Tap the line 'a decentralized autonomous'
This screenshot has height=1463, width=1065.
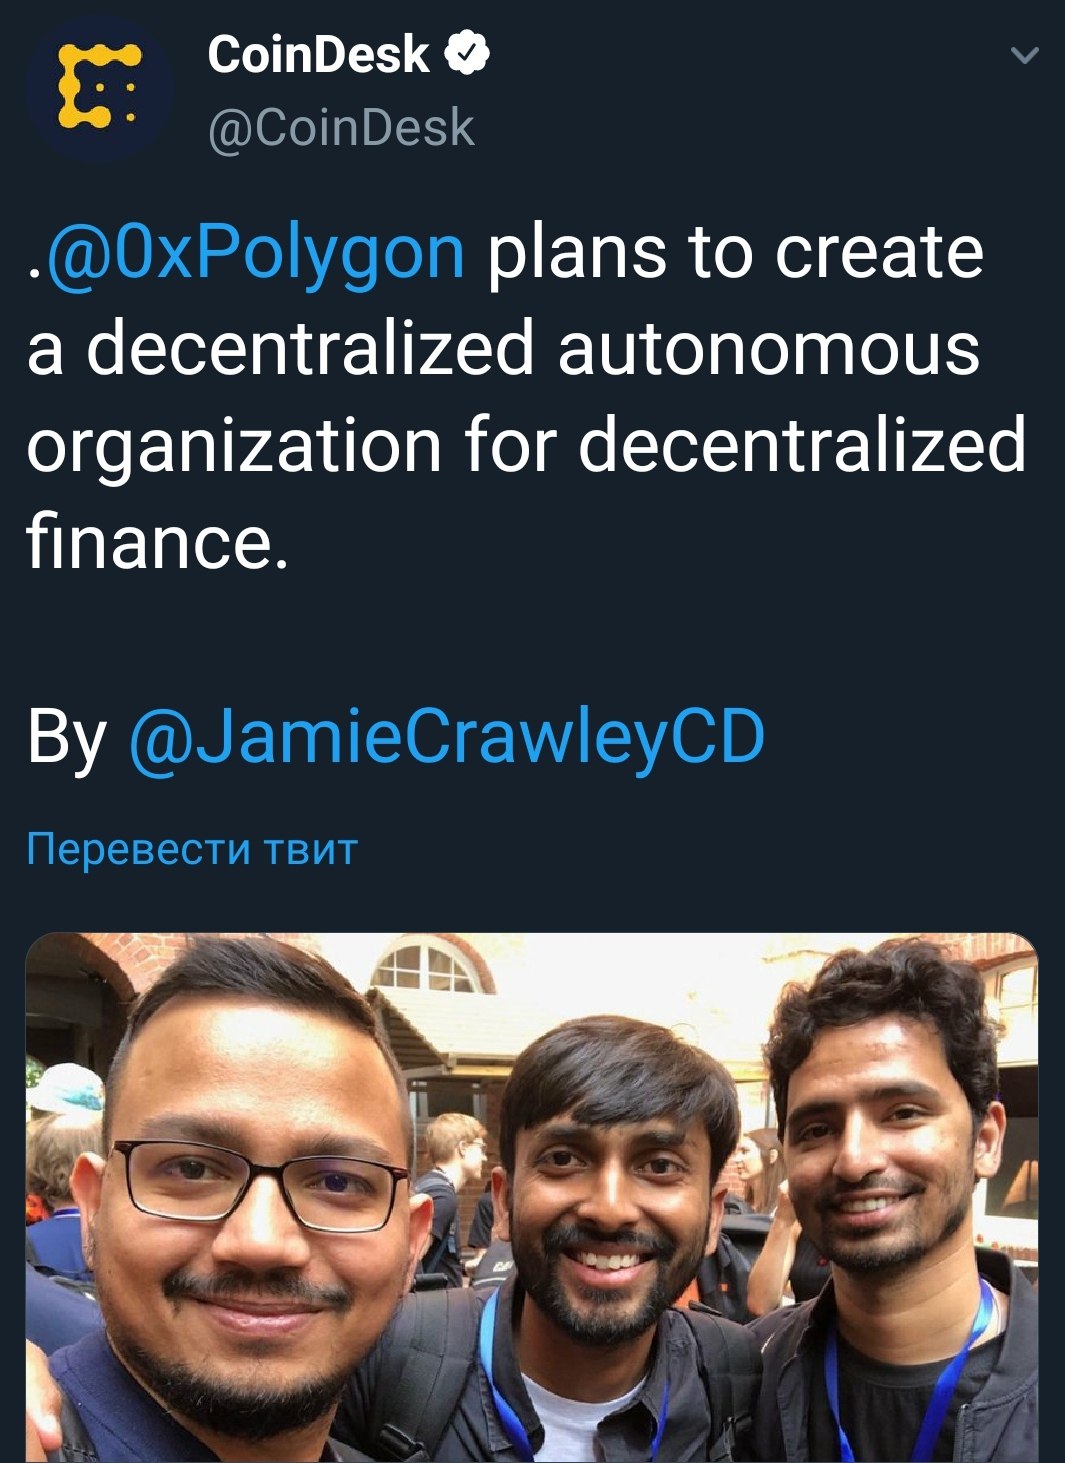point(504,349)
